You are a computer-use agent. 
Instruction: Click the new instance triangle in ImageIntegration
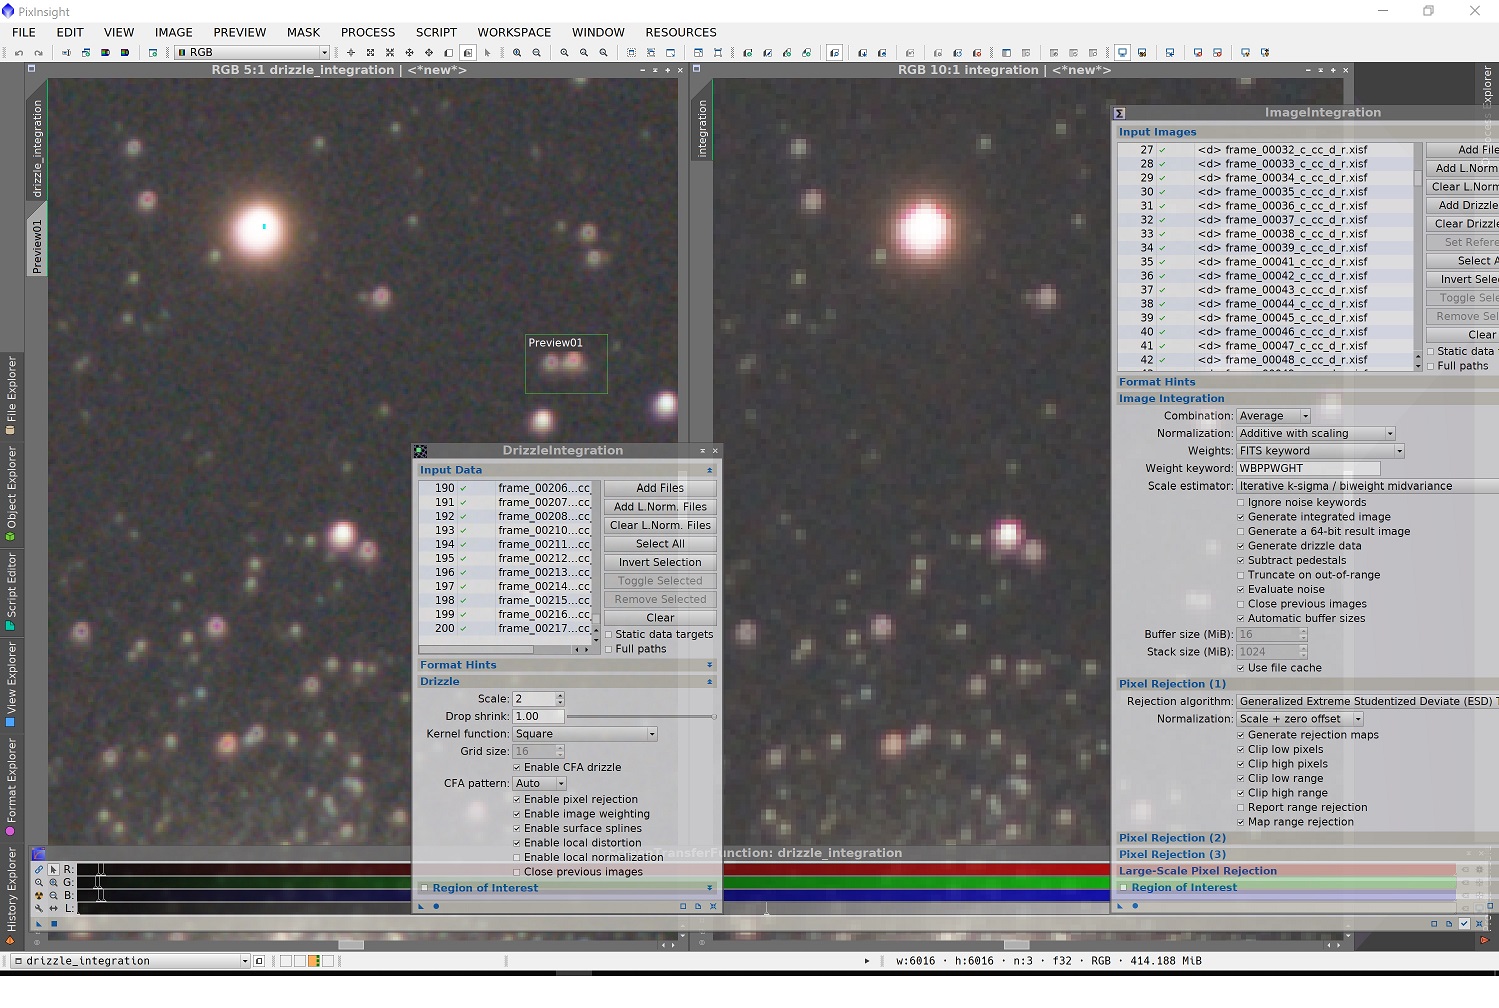click(x=1120, y=906)
